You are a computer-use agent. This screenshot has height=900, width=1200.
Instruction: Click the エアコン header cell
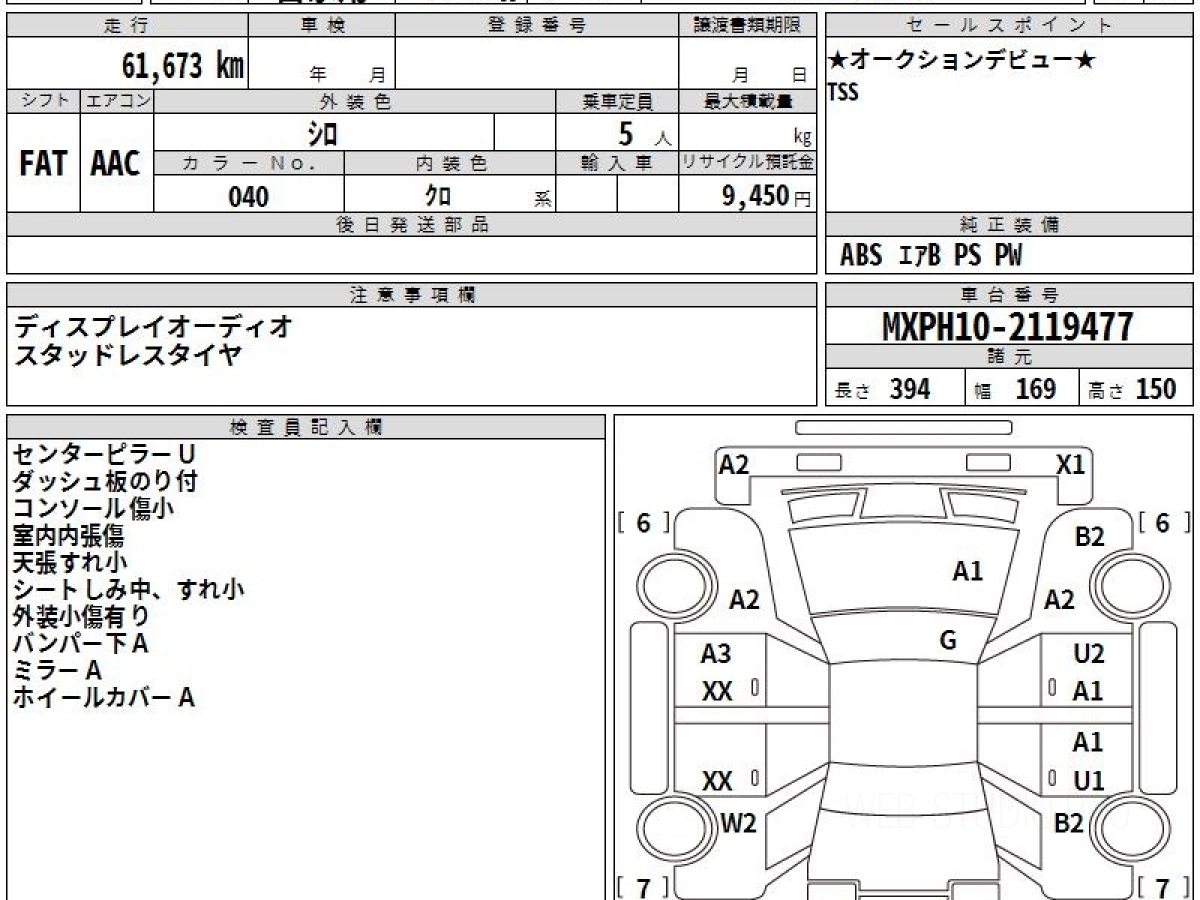(117, 101)
